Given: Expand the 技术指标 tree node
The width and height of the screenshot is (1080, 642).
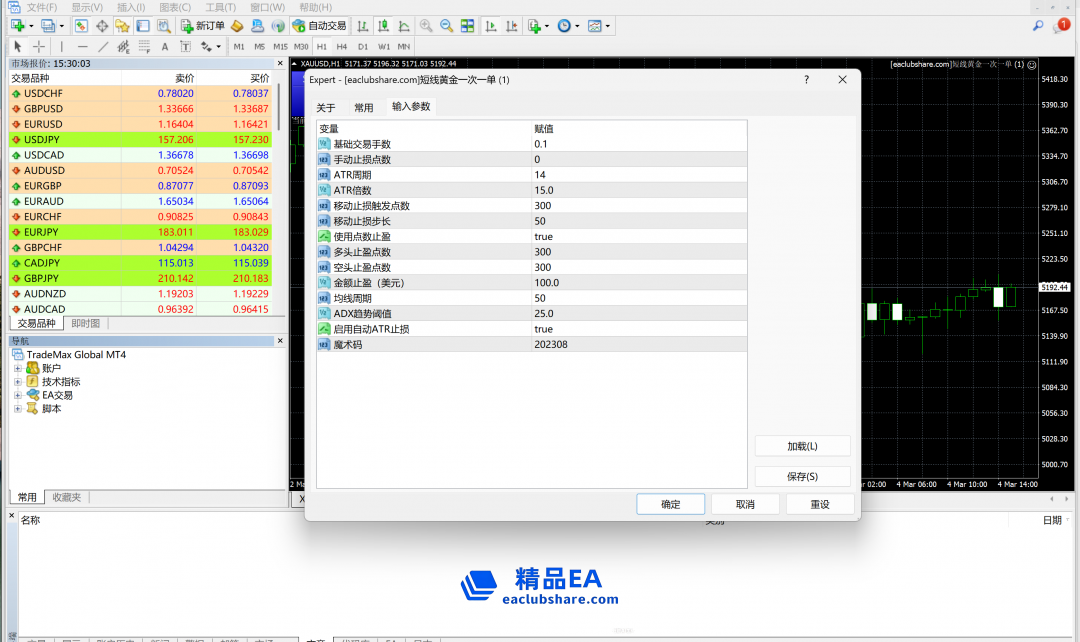Looking at the screenshot, I should [x=18, y=382].
